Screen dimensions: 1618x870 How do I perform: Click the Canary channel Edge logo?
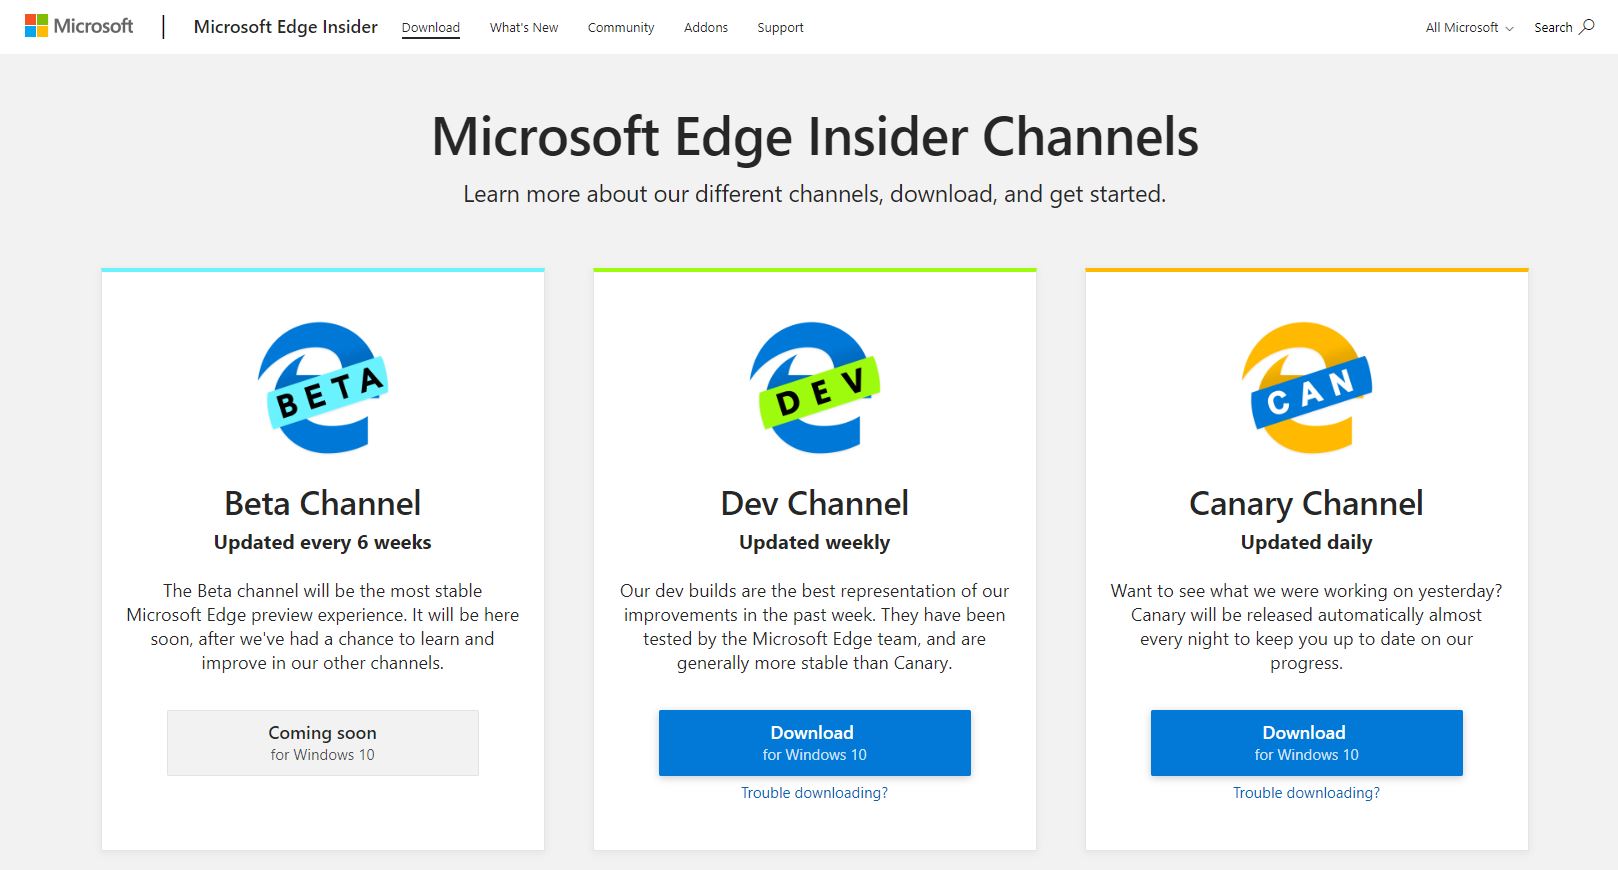tap(1306, 388)
